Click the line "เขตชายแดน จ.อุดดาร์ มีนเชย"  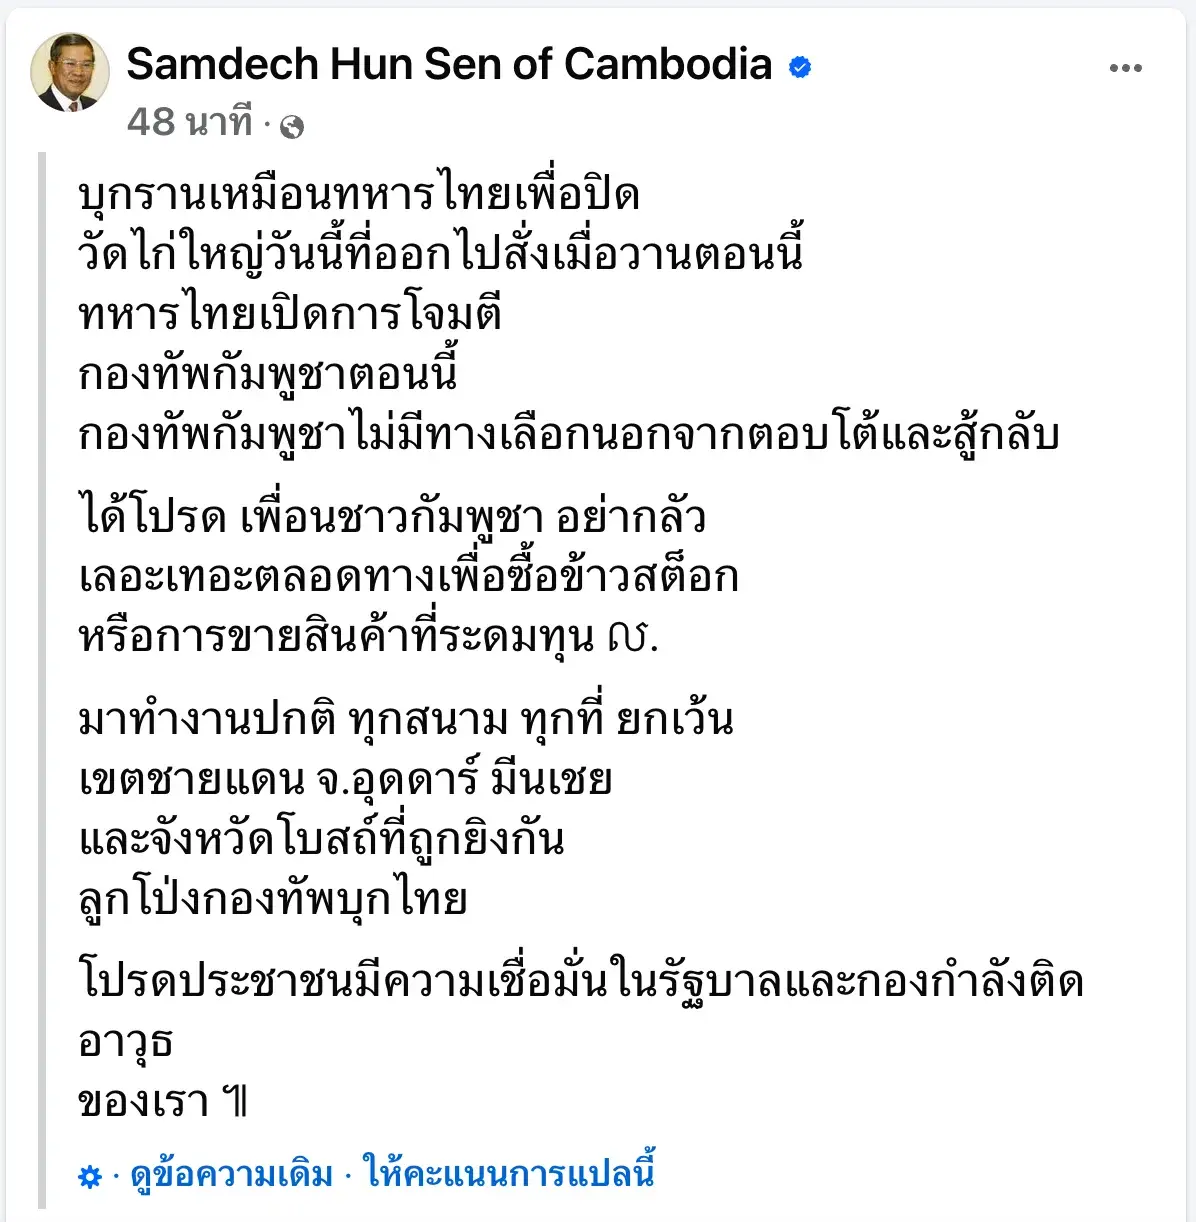pos(345,780)
